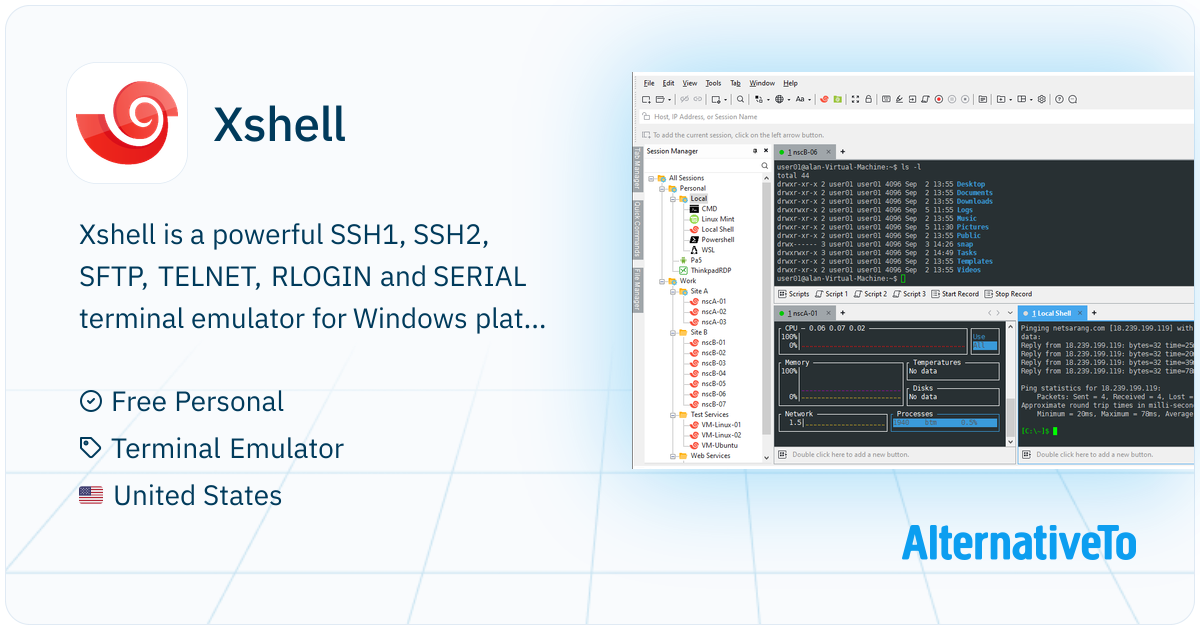The image size is (1200, 630).
Task: Select the ThinkpadRDP session
Action: pyautogui.click(x=704, y=271)
